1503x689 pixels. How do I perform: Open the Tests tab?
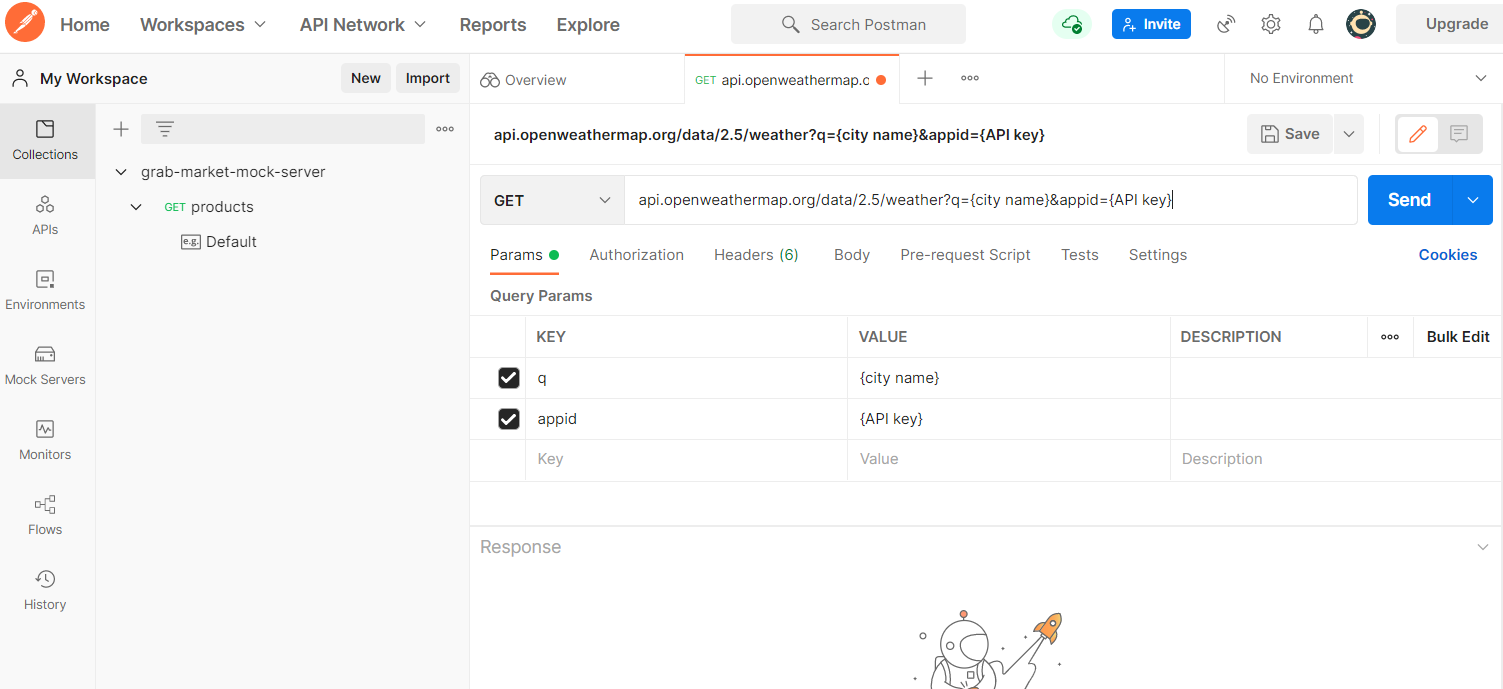tap(1080, 255)
